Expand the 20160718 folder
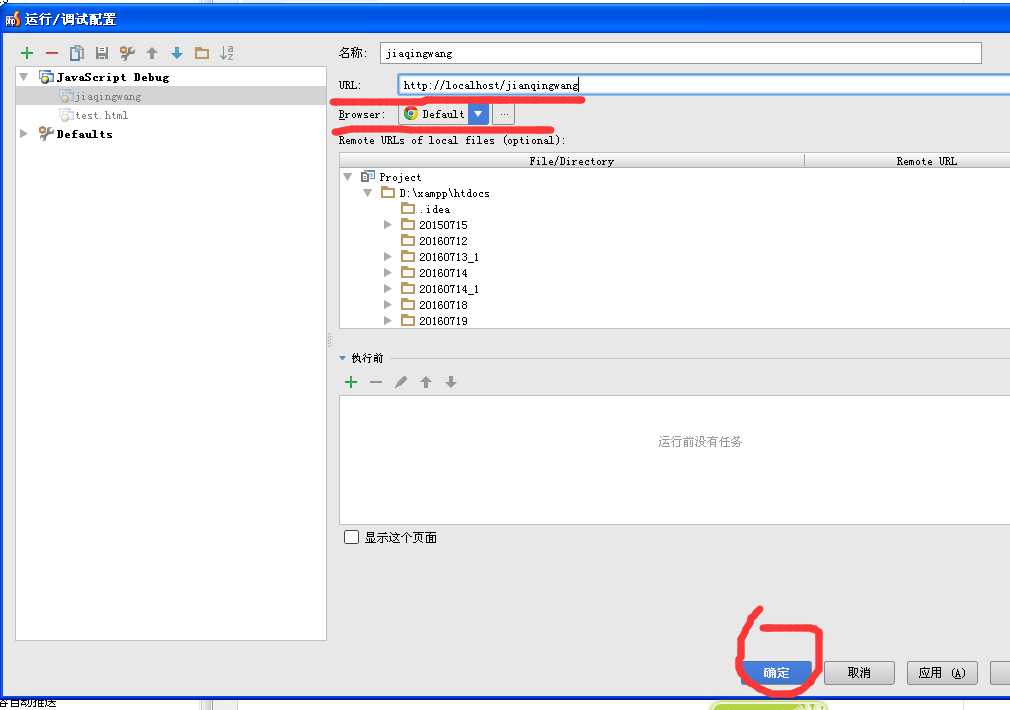The height and width of the screenshot is (710, 1010). (388, 304)
